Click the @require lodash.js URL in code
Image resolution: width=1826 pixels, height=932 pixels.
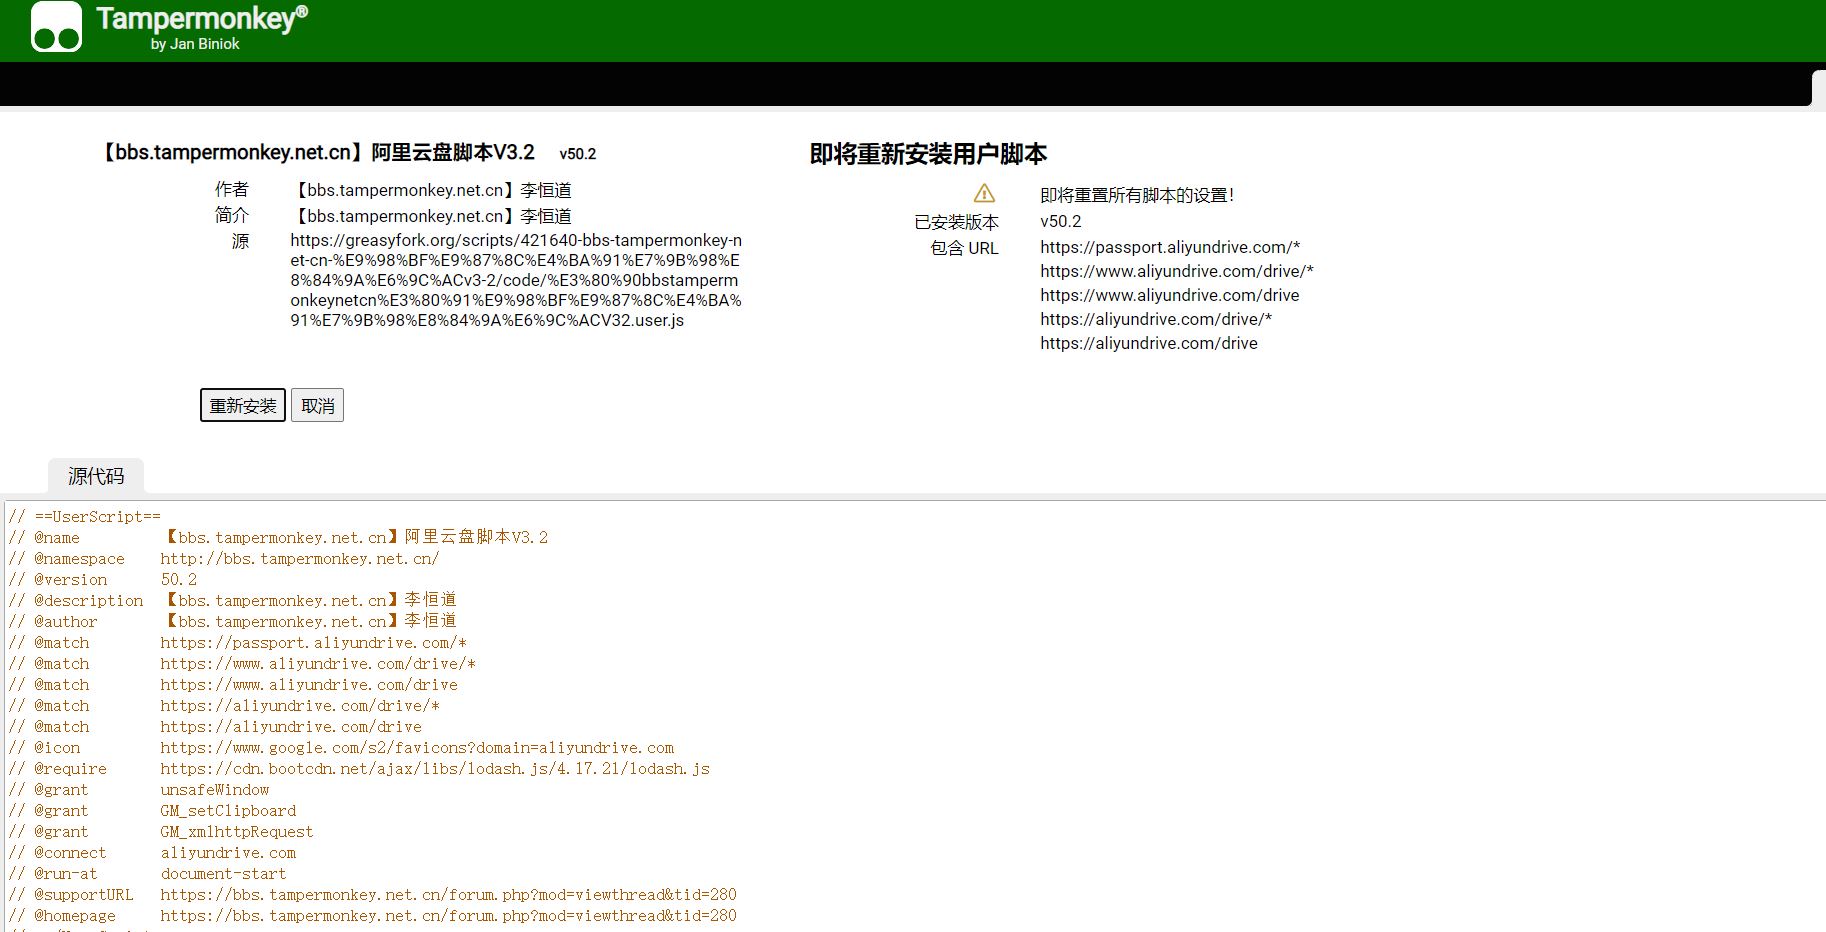(x=434, y=769)
